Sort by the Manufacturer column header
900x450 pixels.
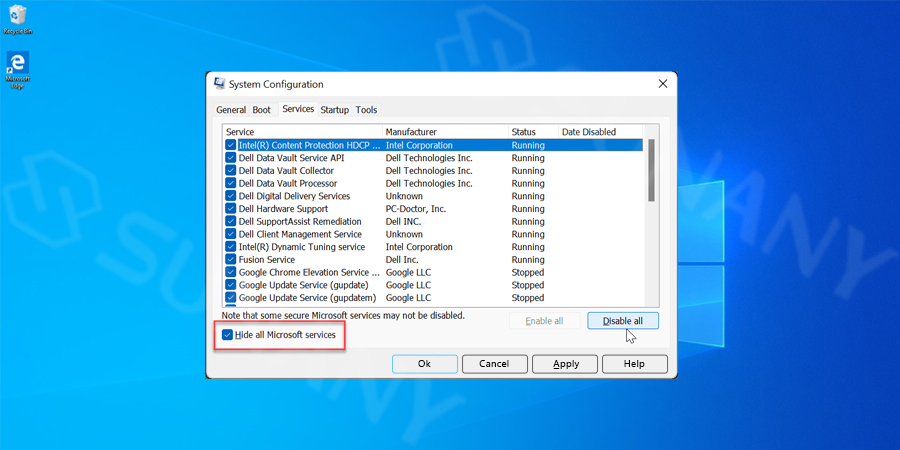point(445,132)
